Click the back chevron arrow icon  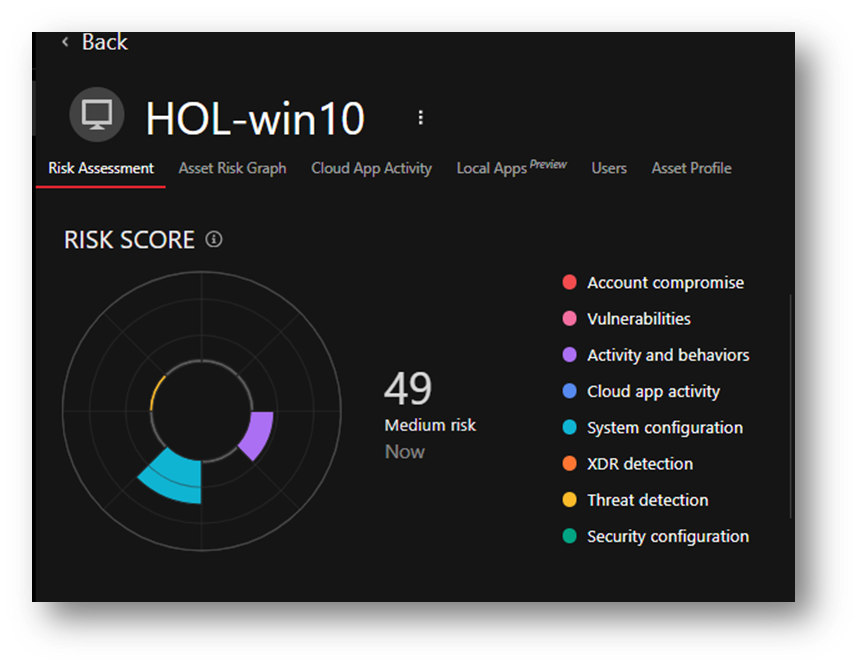[65, 42]
